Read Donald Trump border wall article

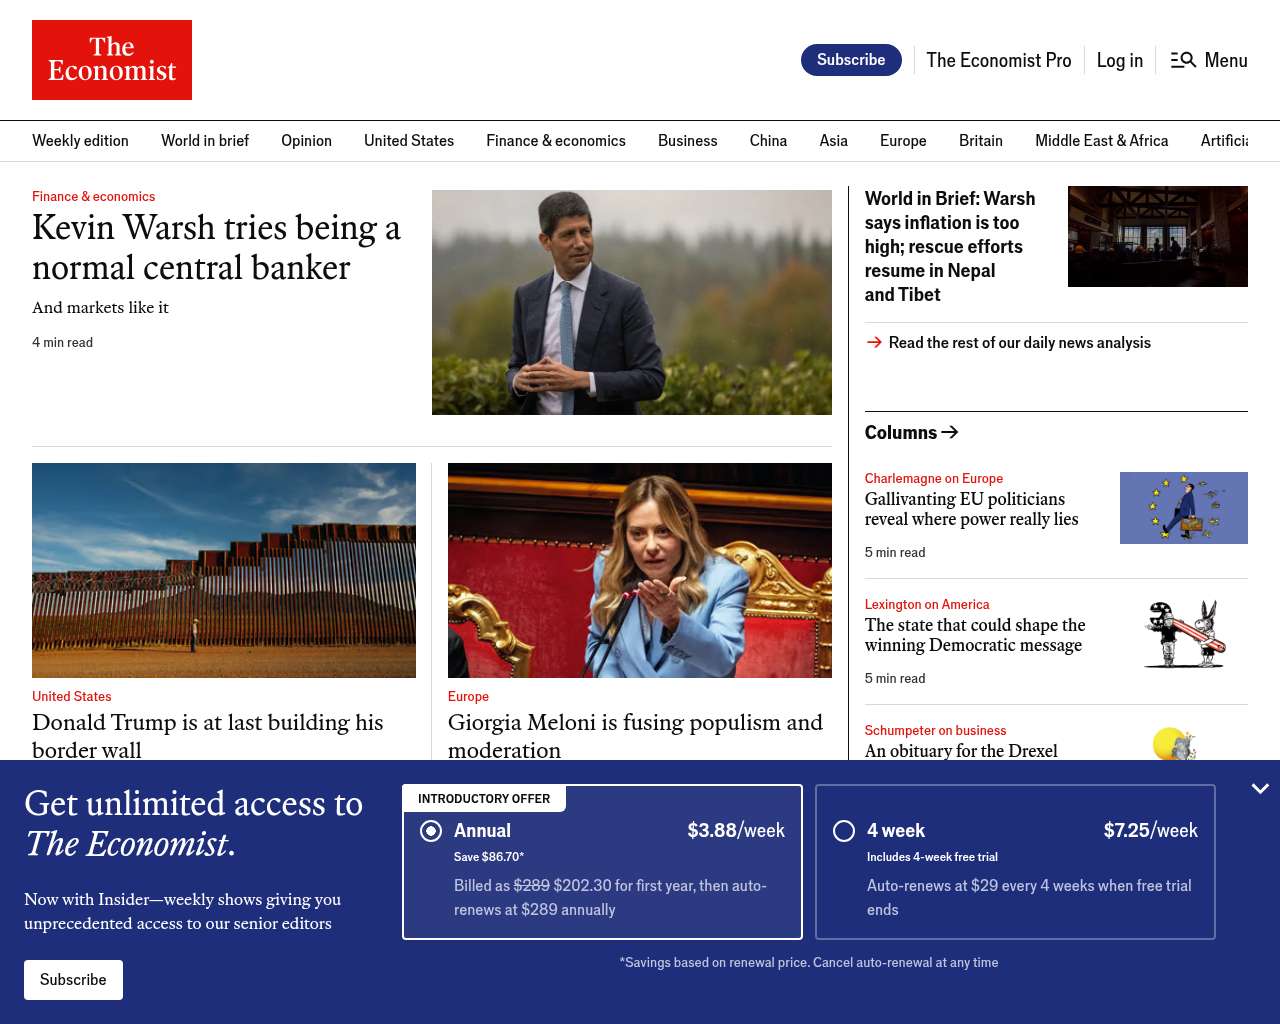[208, 735]
